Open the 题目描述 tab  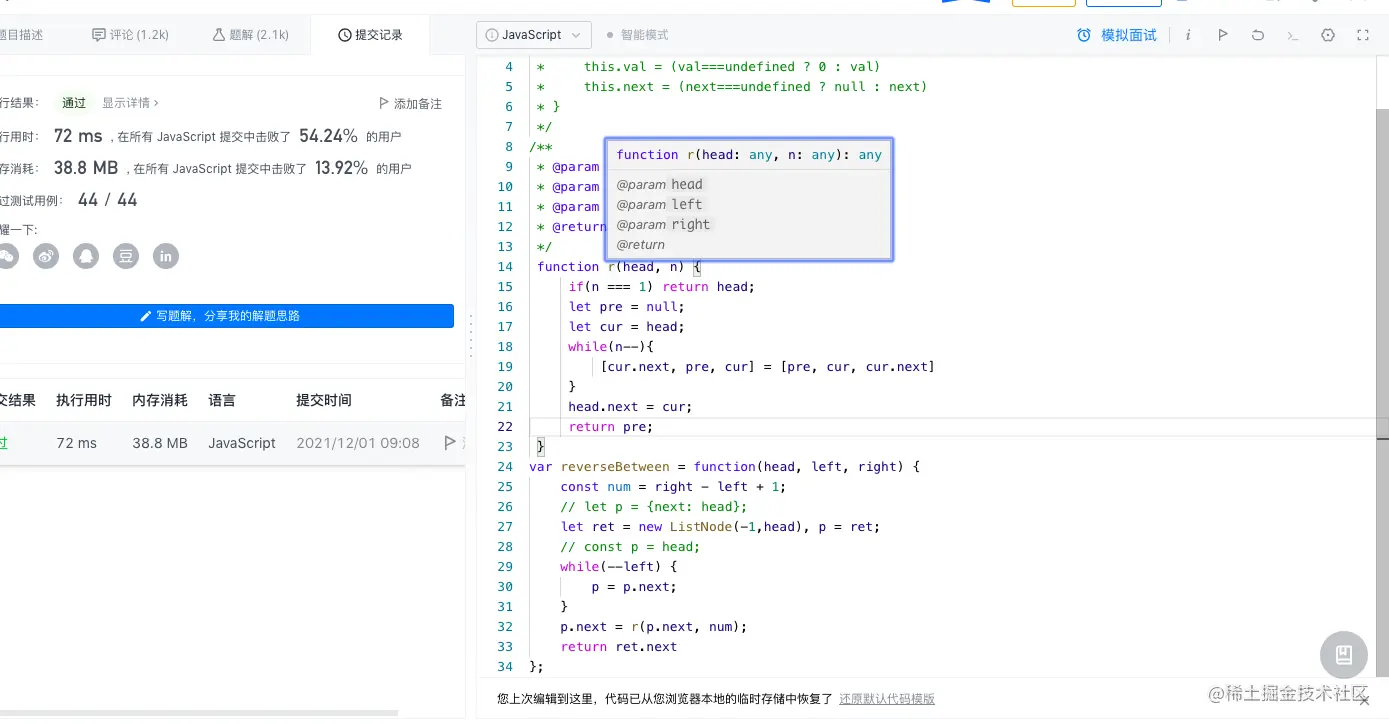[20, 35]
